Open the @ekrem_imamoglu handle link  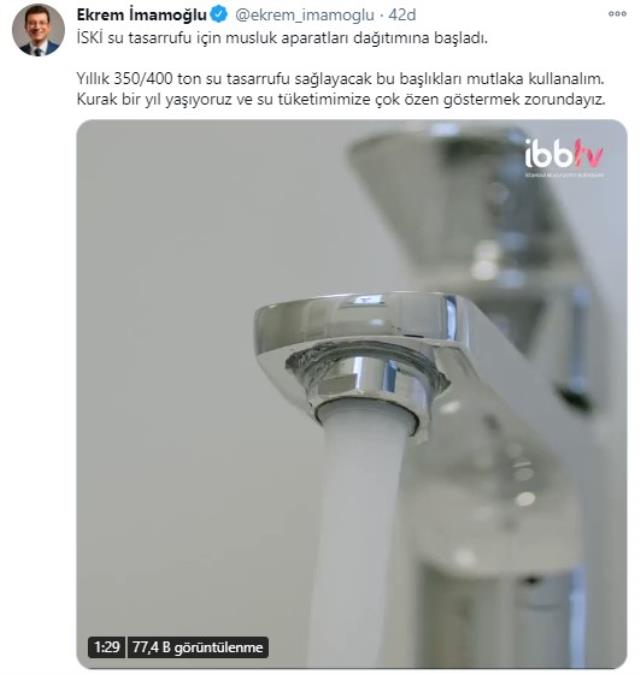(304, 15)
